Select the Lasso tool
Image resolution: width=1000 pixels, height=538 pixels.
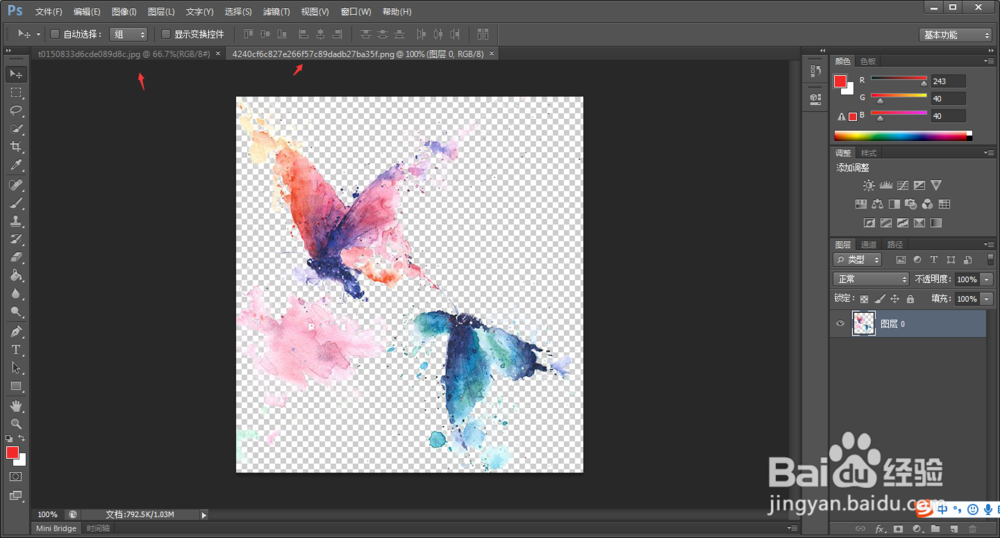click(x=16, y=110)
